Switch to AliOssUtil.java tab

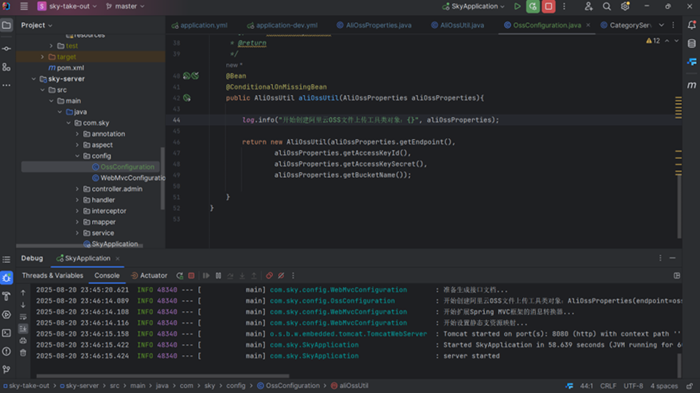point(458,25)
